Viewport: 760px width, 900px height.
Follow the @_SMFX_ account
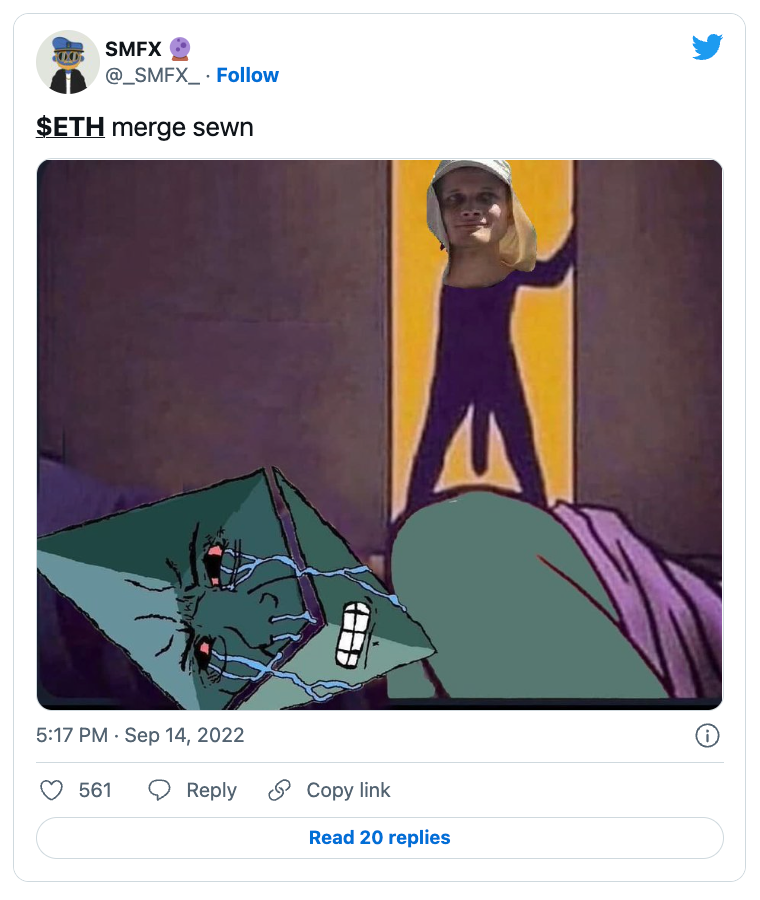pyautogui.click(x=247, y=75)
